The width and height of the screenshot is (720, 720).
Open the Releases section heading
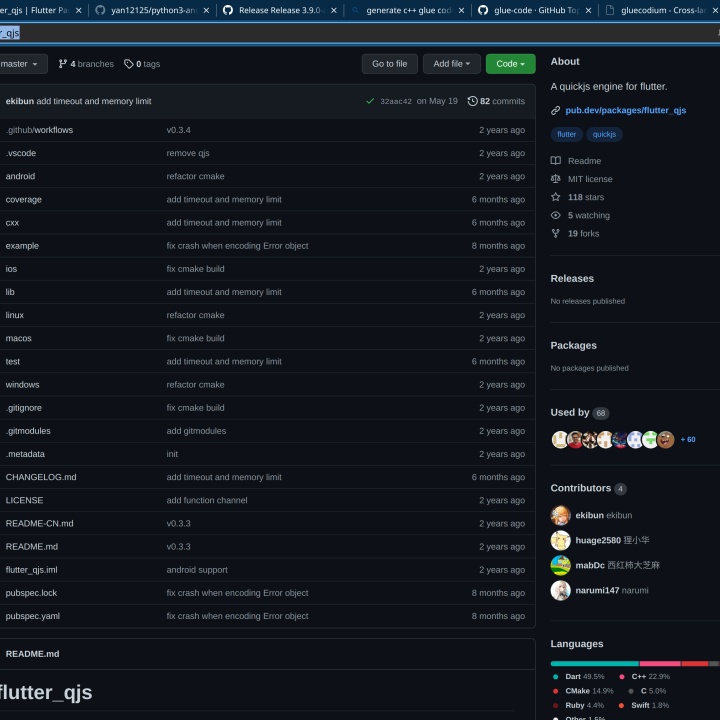click(572, 278)
